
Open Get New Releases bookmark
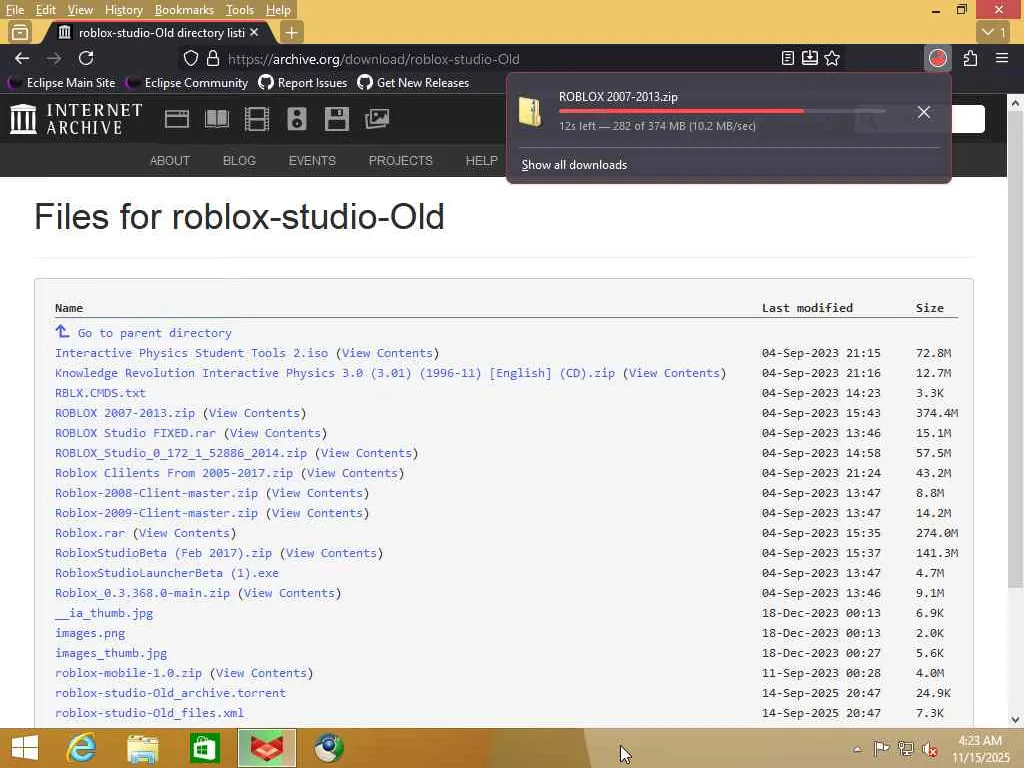[413, 83]
